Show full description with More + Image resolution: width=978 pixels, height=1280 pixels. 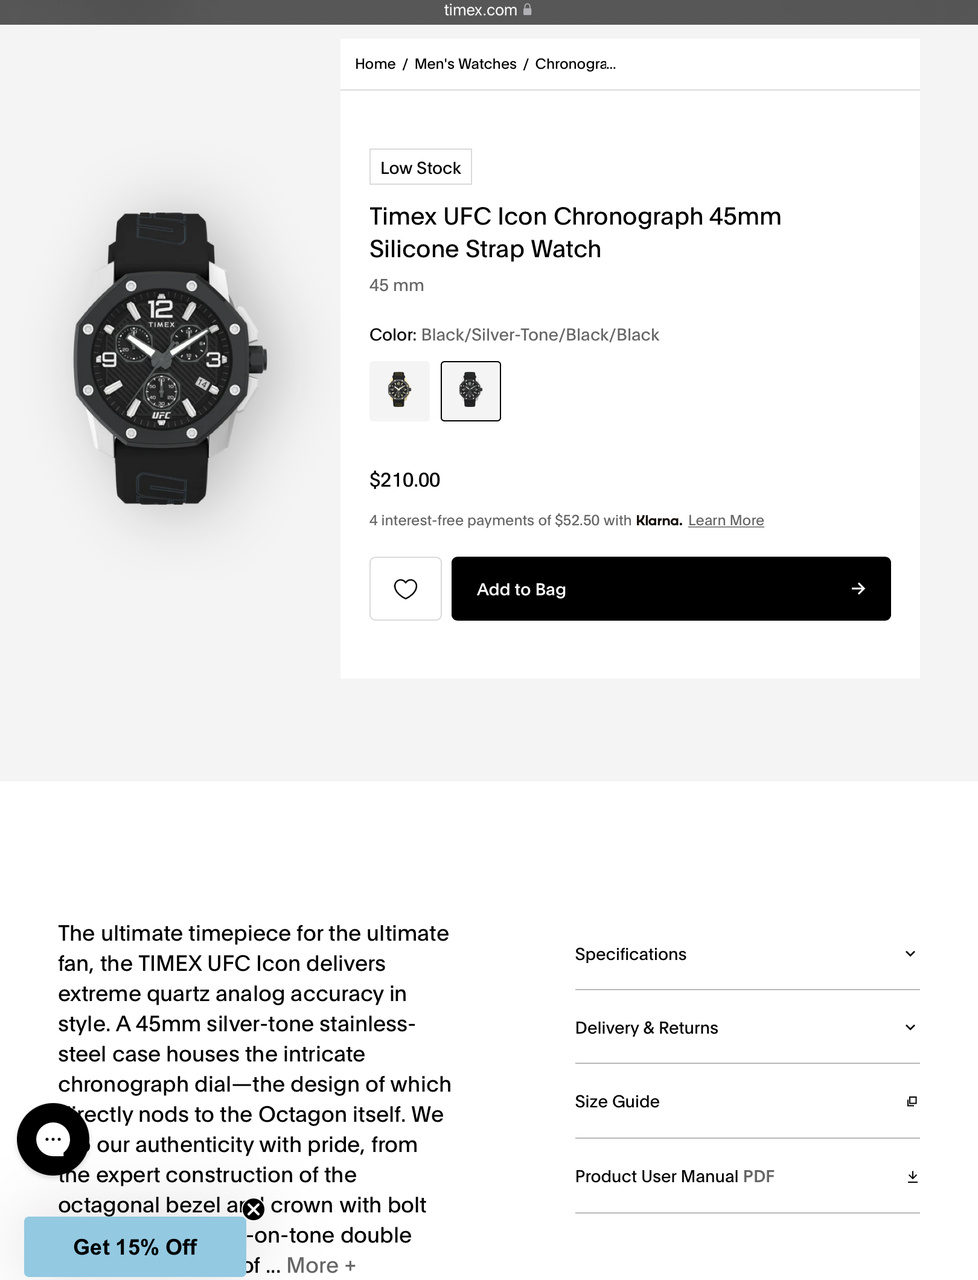tap(321, 1266)
